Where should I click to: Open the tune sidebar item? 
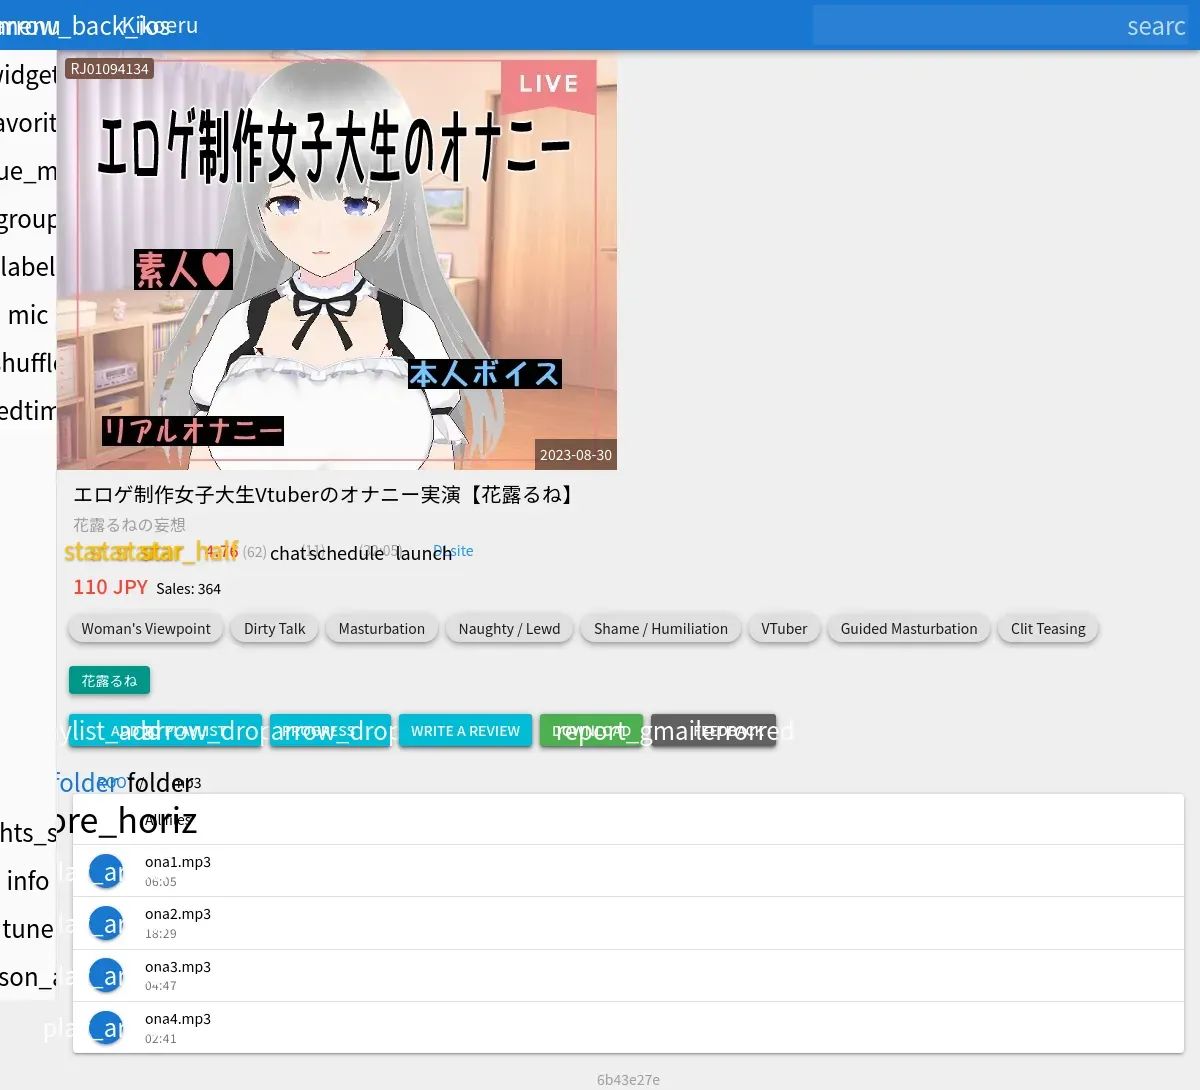(28, 929)
